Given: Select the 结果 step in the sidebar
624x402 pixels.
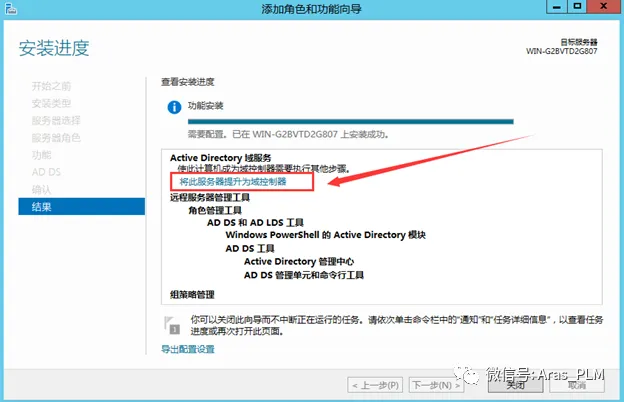Looking at the screenshot, I should [82, 207].
